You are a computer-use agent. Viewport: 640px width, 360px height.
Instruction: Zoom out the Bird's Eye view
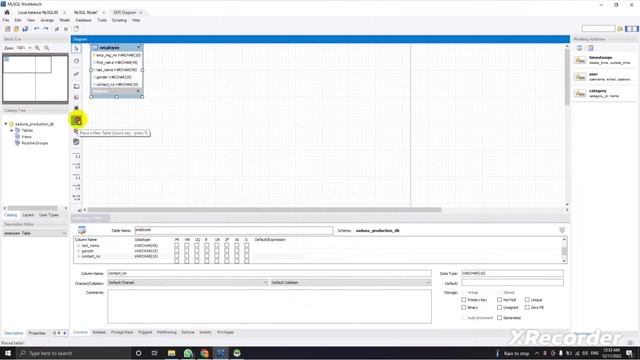47,48
